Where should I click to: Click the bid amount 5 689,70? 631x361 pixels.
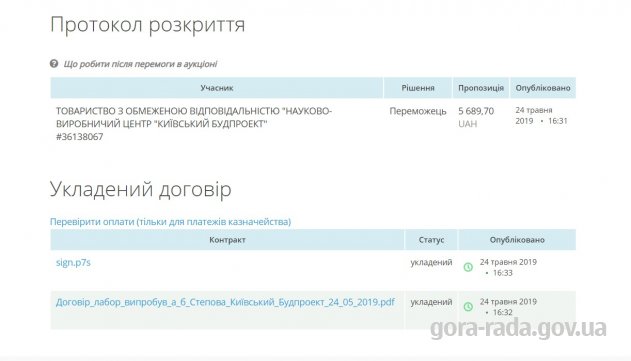[x=476, y=111]
